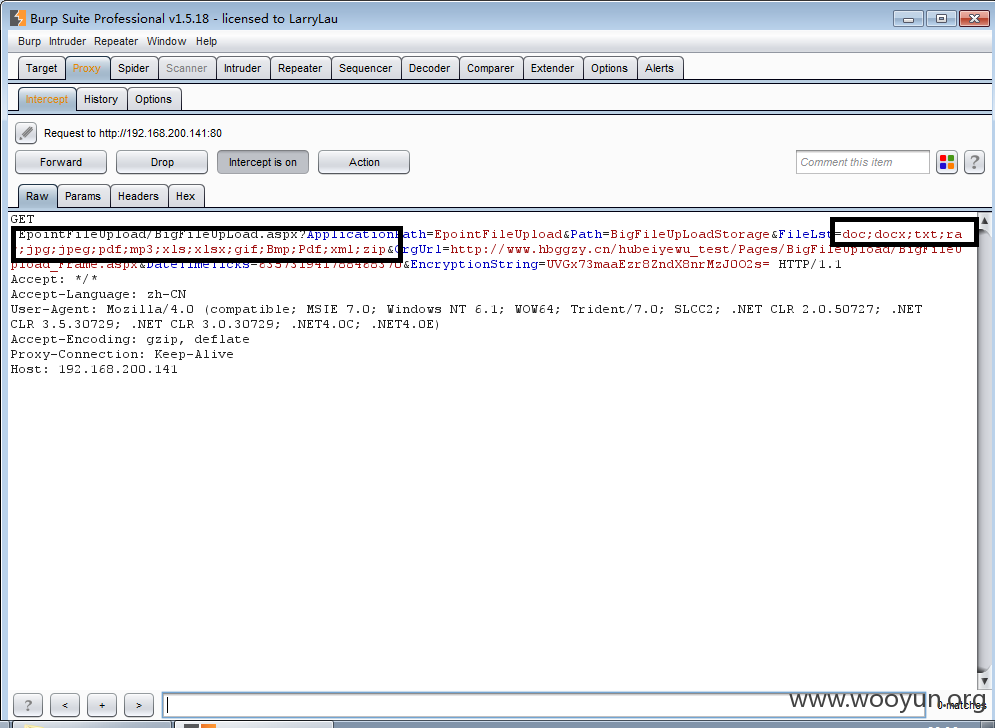This screenshot has height=728, width=995.
Task: Click the pencil edit target icon
Action: click(26, 133)
